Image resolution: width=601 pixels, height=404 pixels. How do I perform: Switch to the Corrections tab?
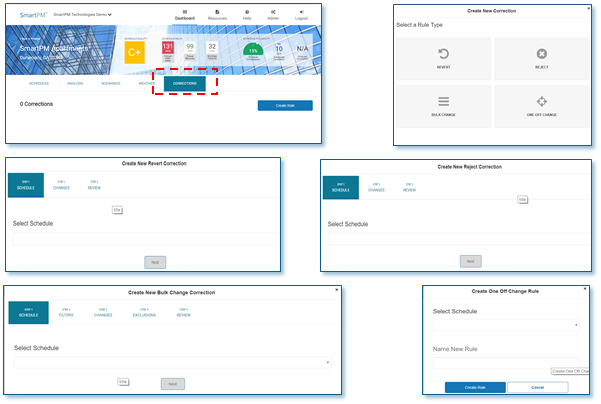coord(184,84)
